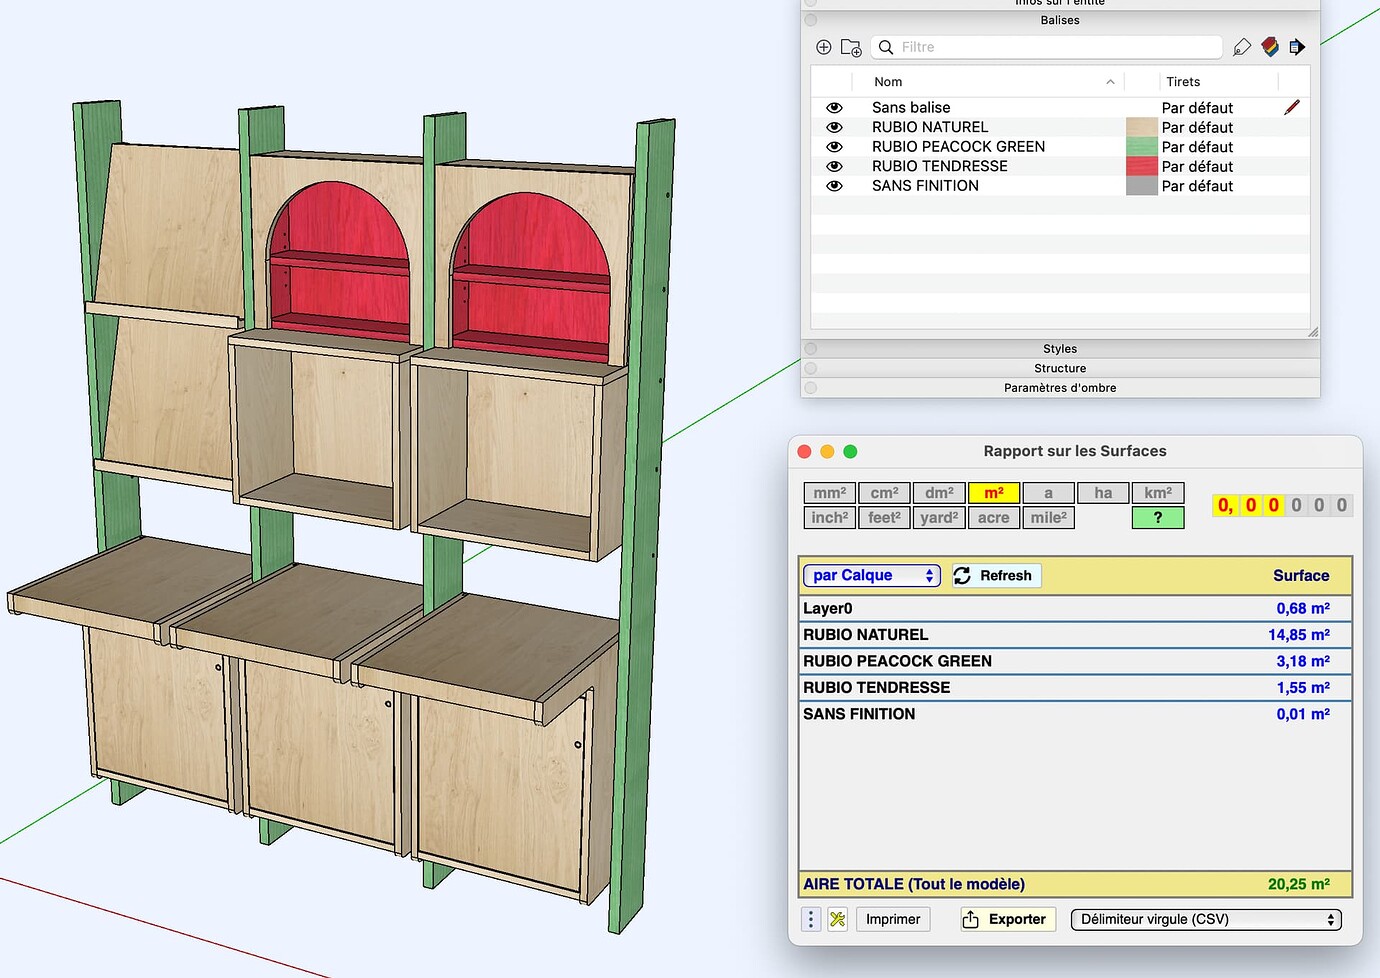The width and height of the screenshot is (1380, 978).
Task: Click inside the Filtre search field
Action: (x=1045, y=47)
